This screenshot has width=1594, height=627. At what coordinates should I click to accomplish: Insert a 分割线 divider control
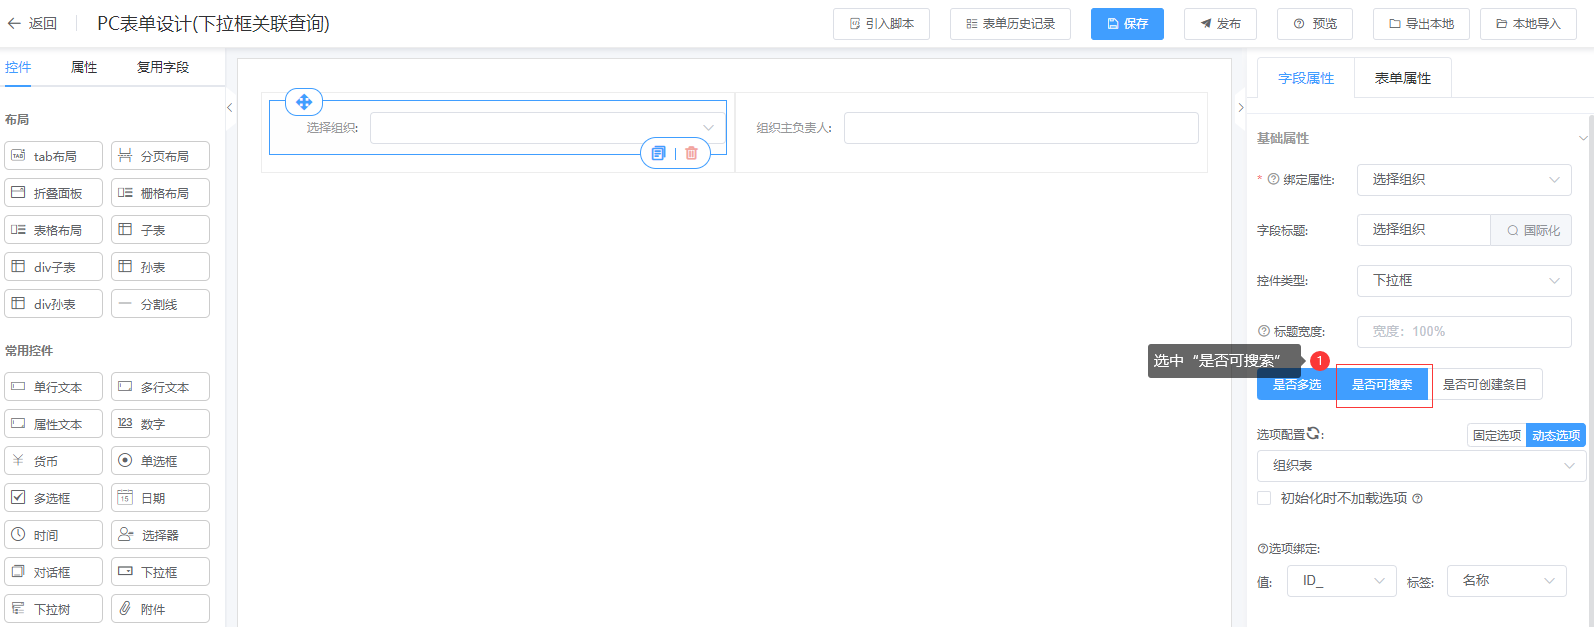(x=160, y=304)
